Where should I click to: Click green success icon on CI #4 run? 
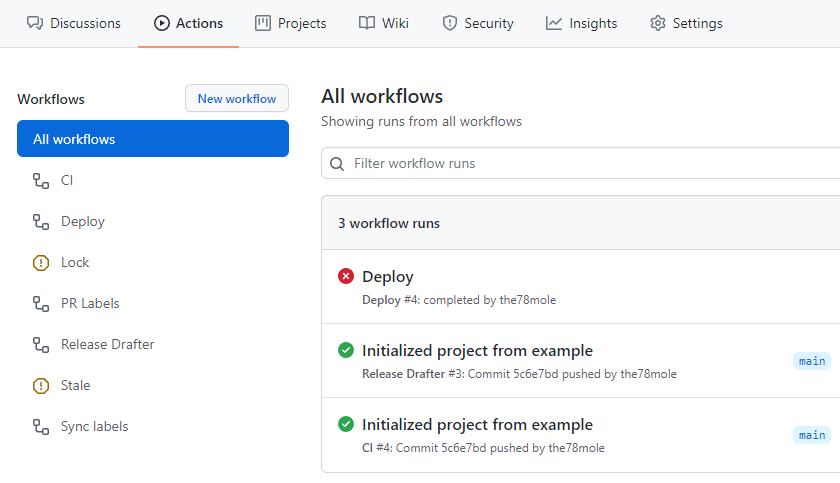346,424
